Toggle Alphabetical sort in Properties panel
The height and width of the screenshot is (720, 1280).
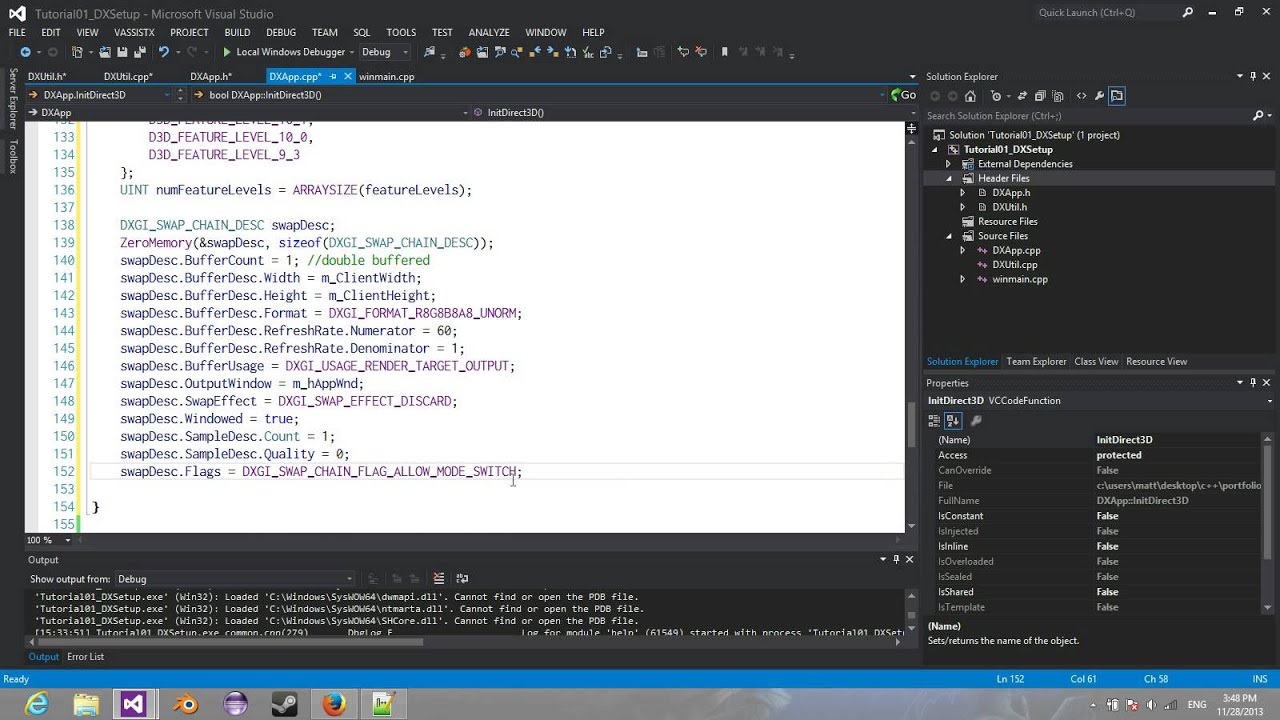(953, 421)
